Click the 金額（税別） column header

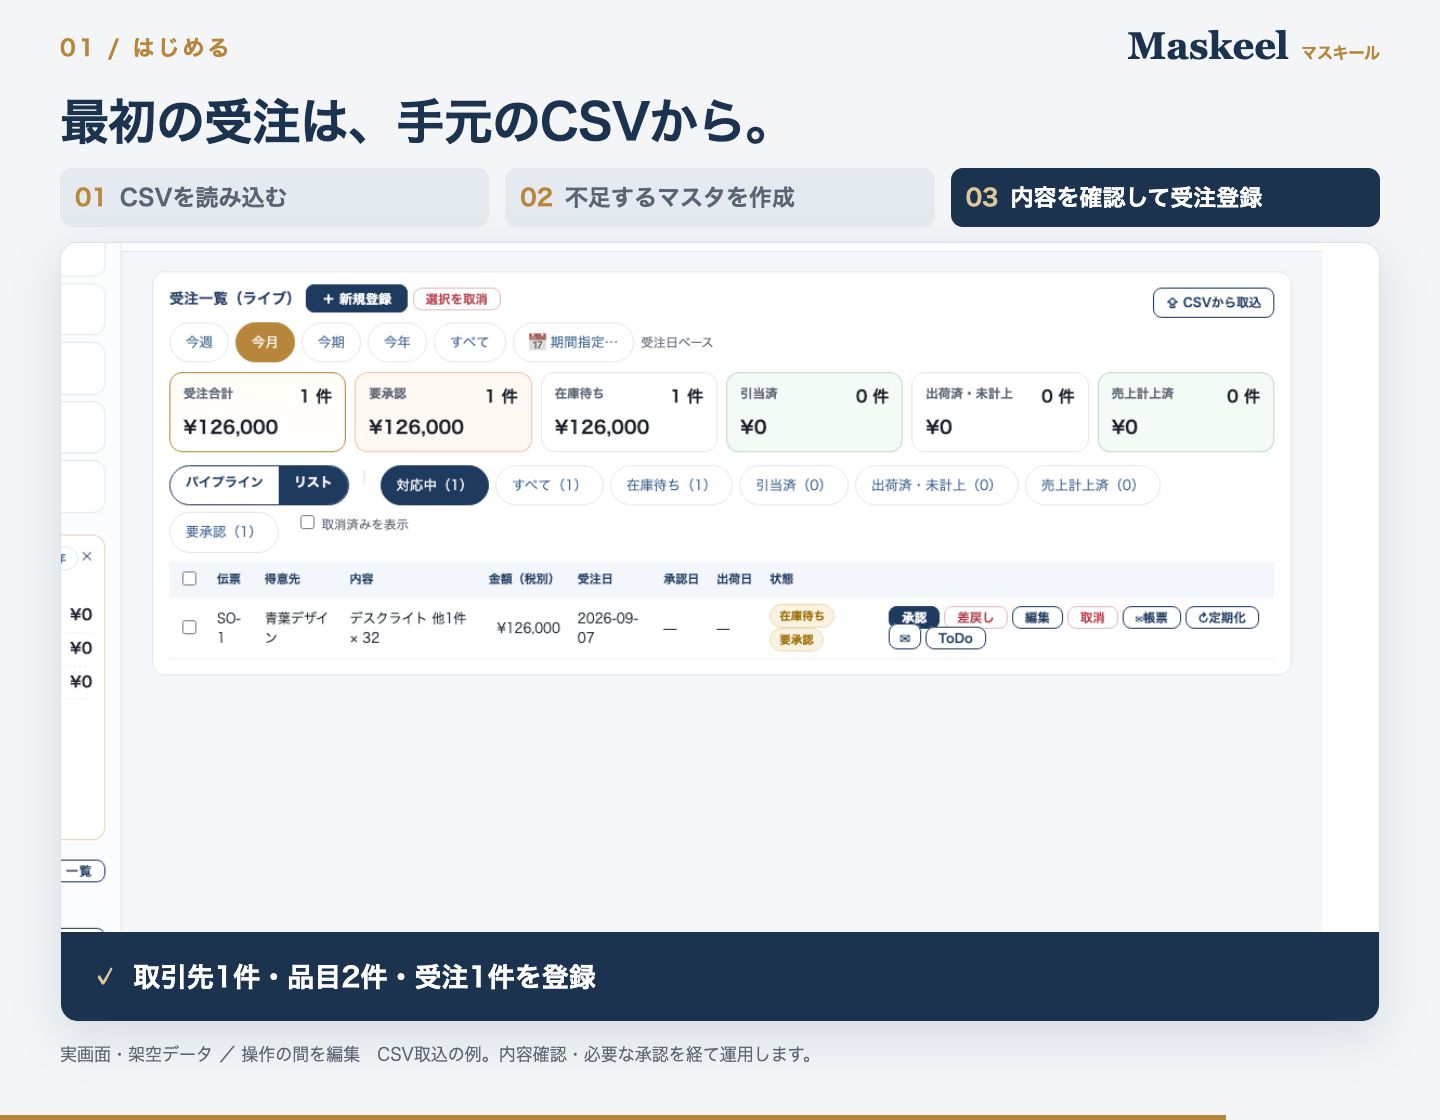point(521,579)
